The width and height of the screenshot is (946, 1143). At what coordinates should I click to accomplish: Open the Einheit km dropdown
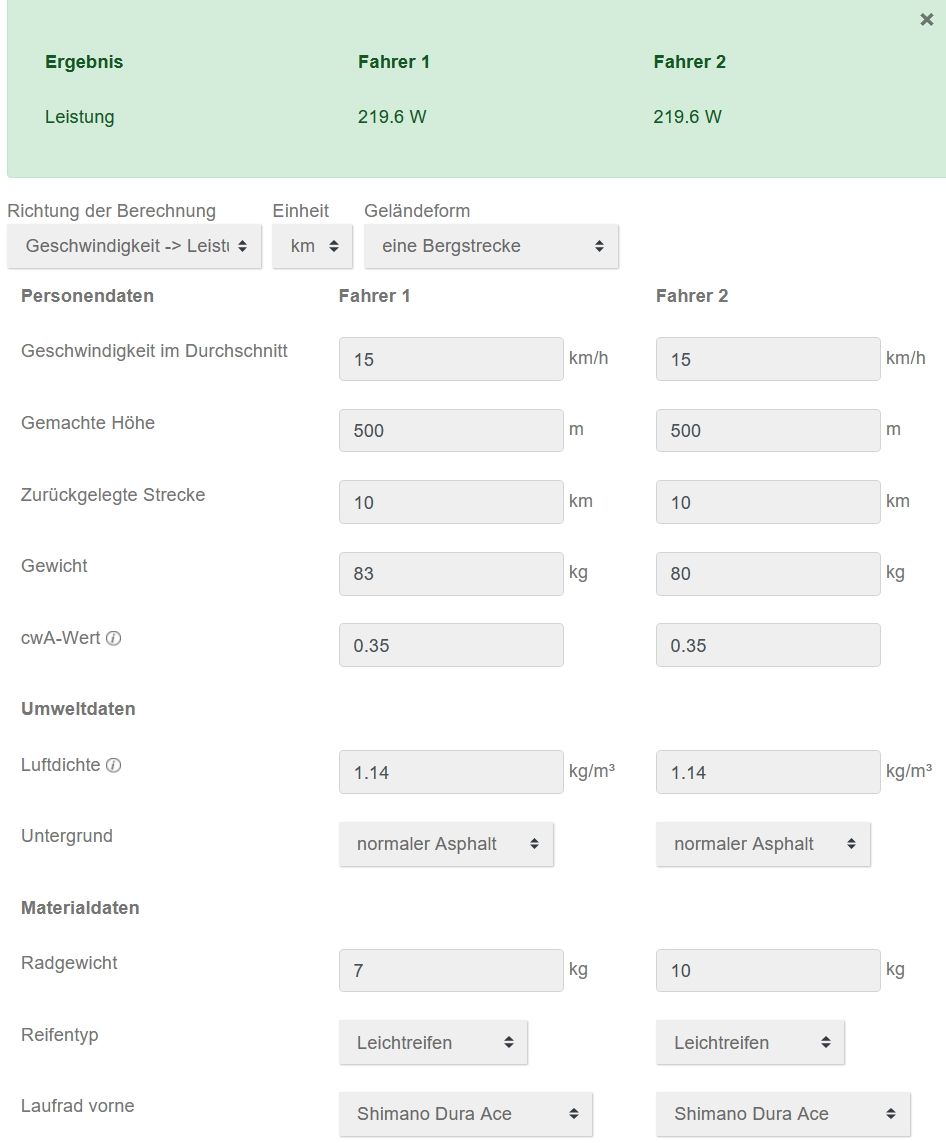(x=312, y=246)
